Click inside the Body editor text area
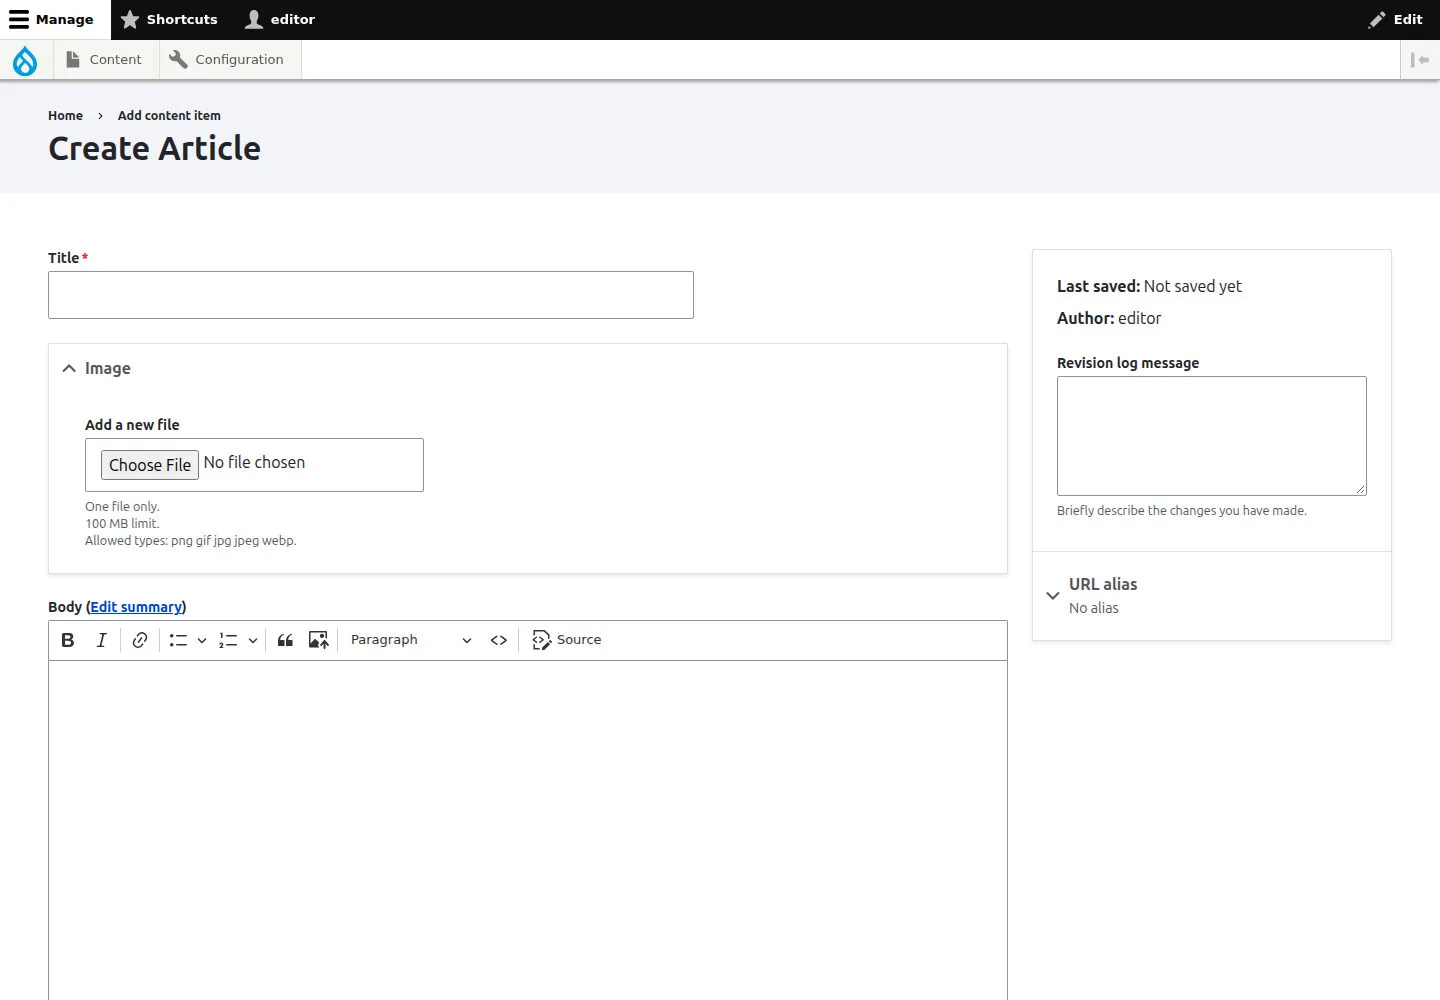 528,830
